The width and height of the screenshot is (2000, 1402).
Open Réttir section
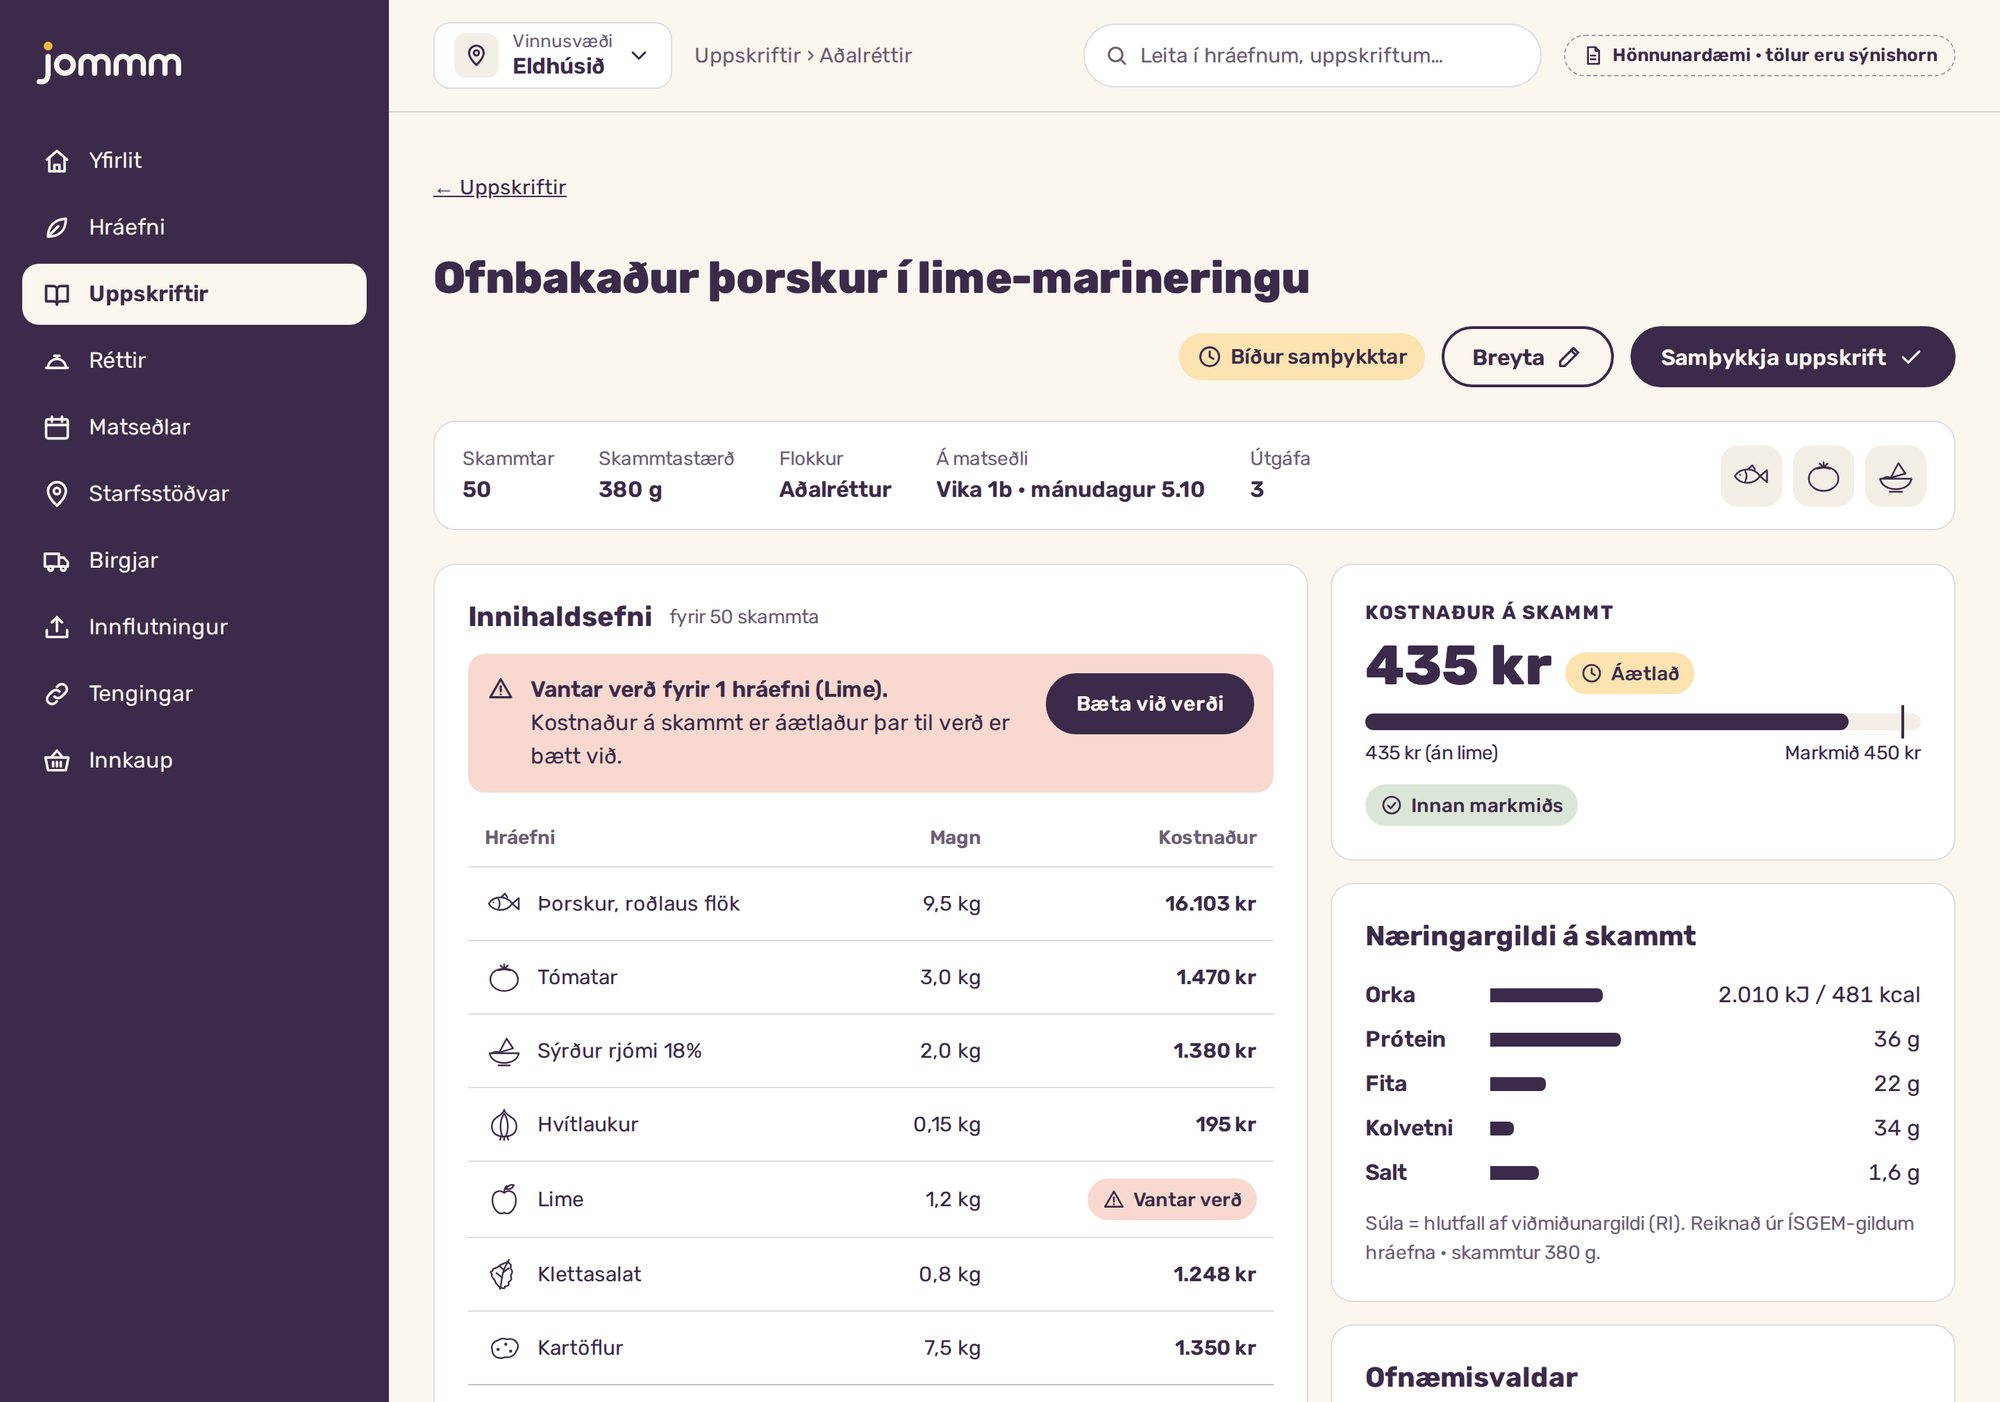(194, 361)
